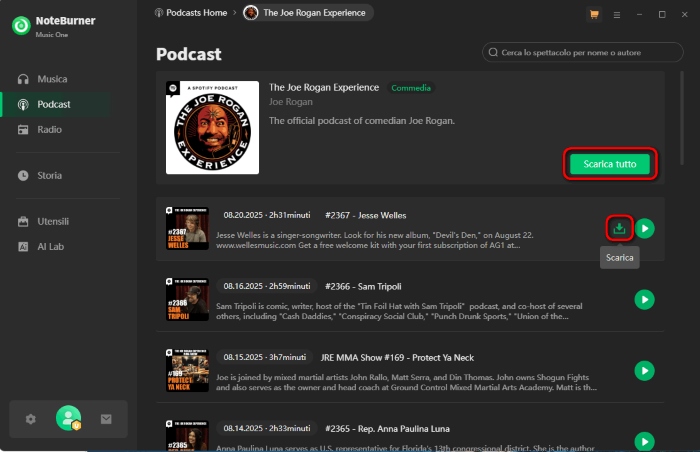700x452 pixels.
Task: Play episode #2365 Rep. Anna Paulina Luna
Action: 645,441
